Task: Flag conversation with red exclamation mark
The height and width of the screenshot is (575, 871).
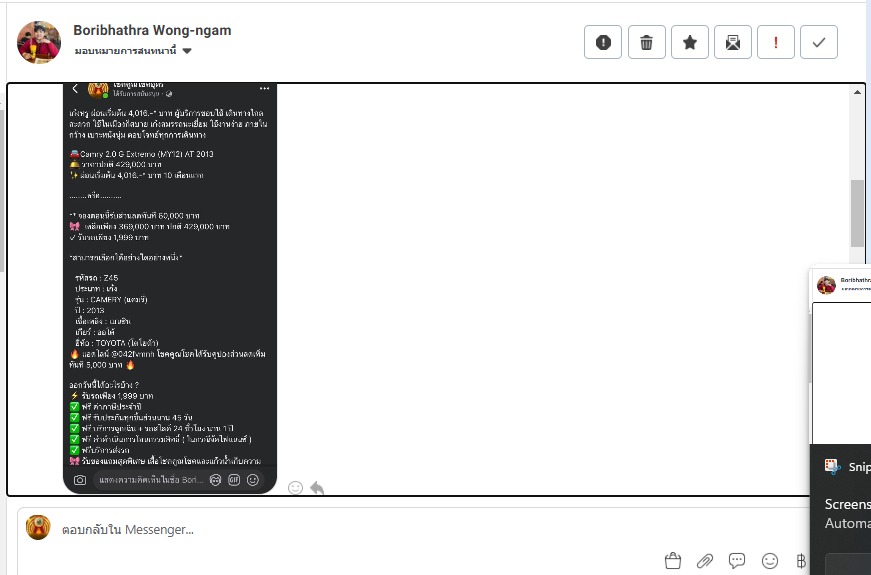Action: (x=776, y=42)
